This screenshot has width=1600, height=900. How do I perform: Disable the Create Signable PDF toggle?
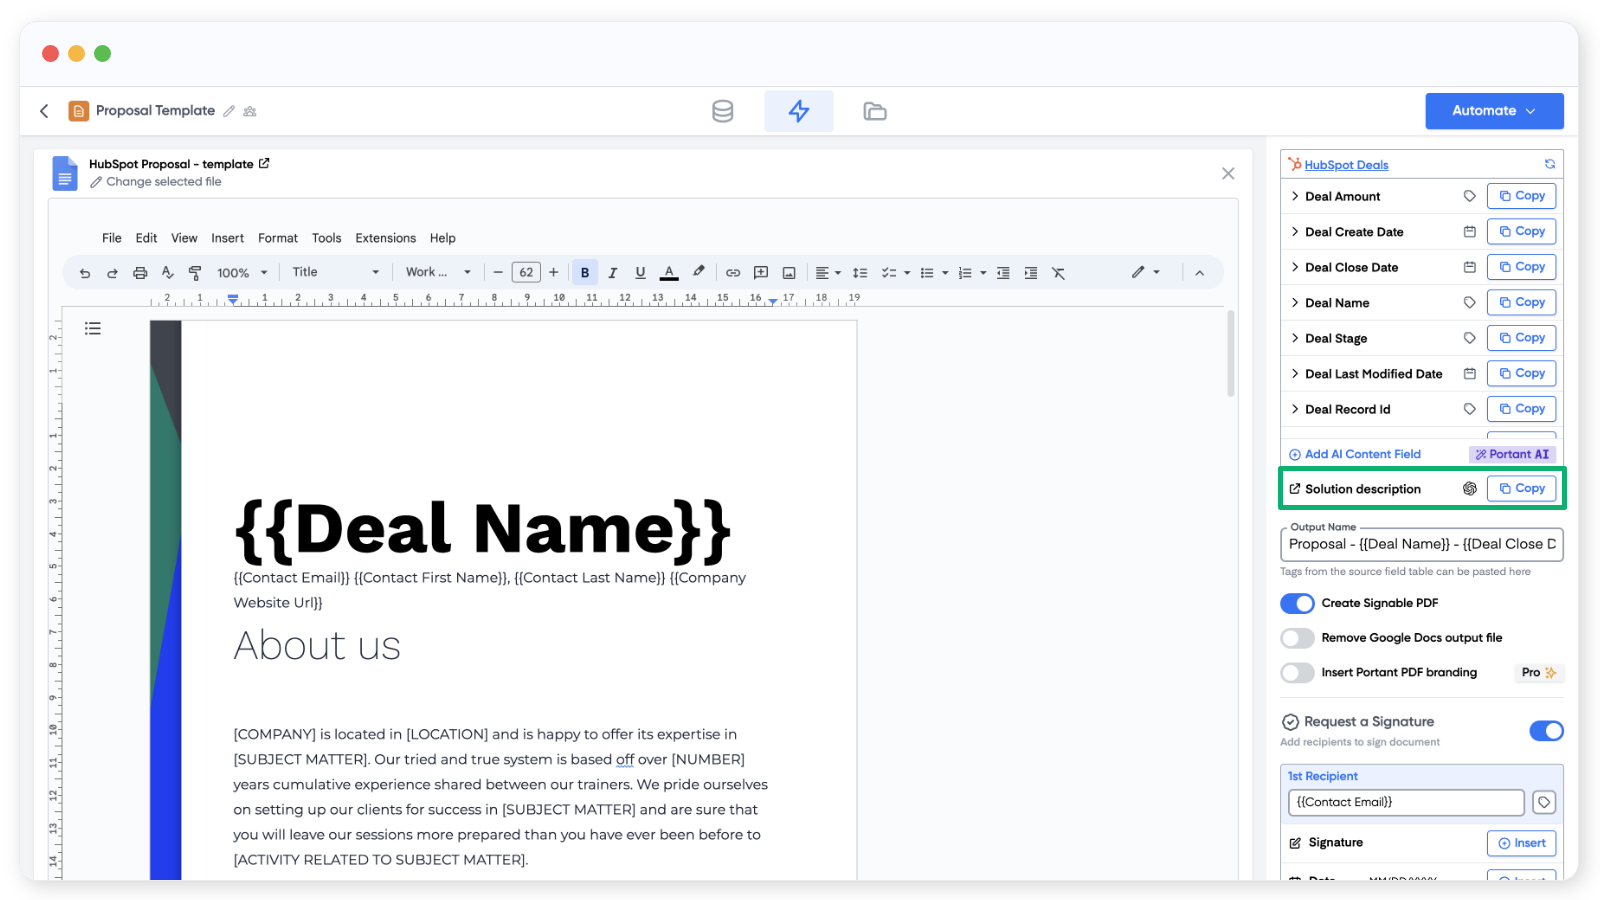(1297, 603)
